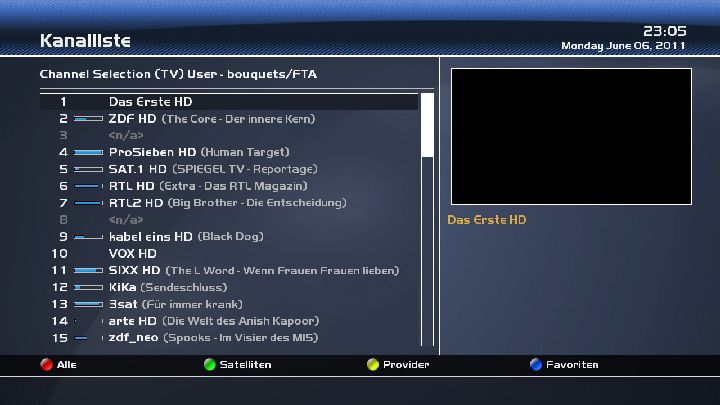Click Extra - Das RTL Magazin text
Screen dimensions: 720x405
[x=234, y=186]
